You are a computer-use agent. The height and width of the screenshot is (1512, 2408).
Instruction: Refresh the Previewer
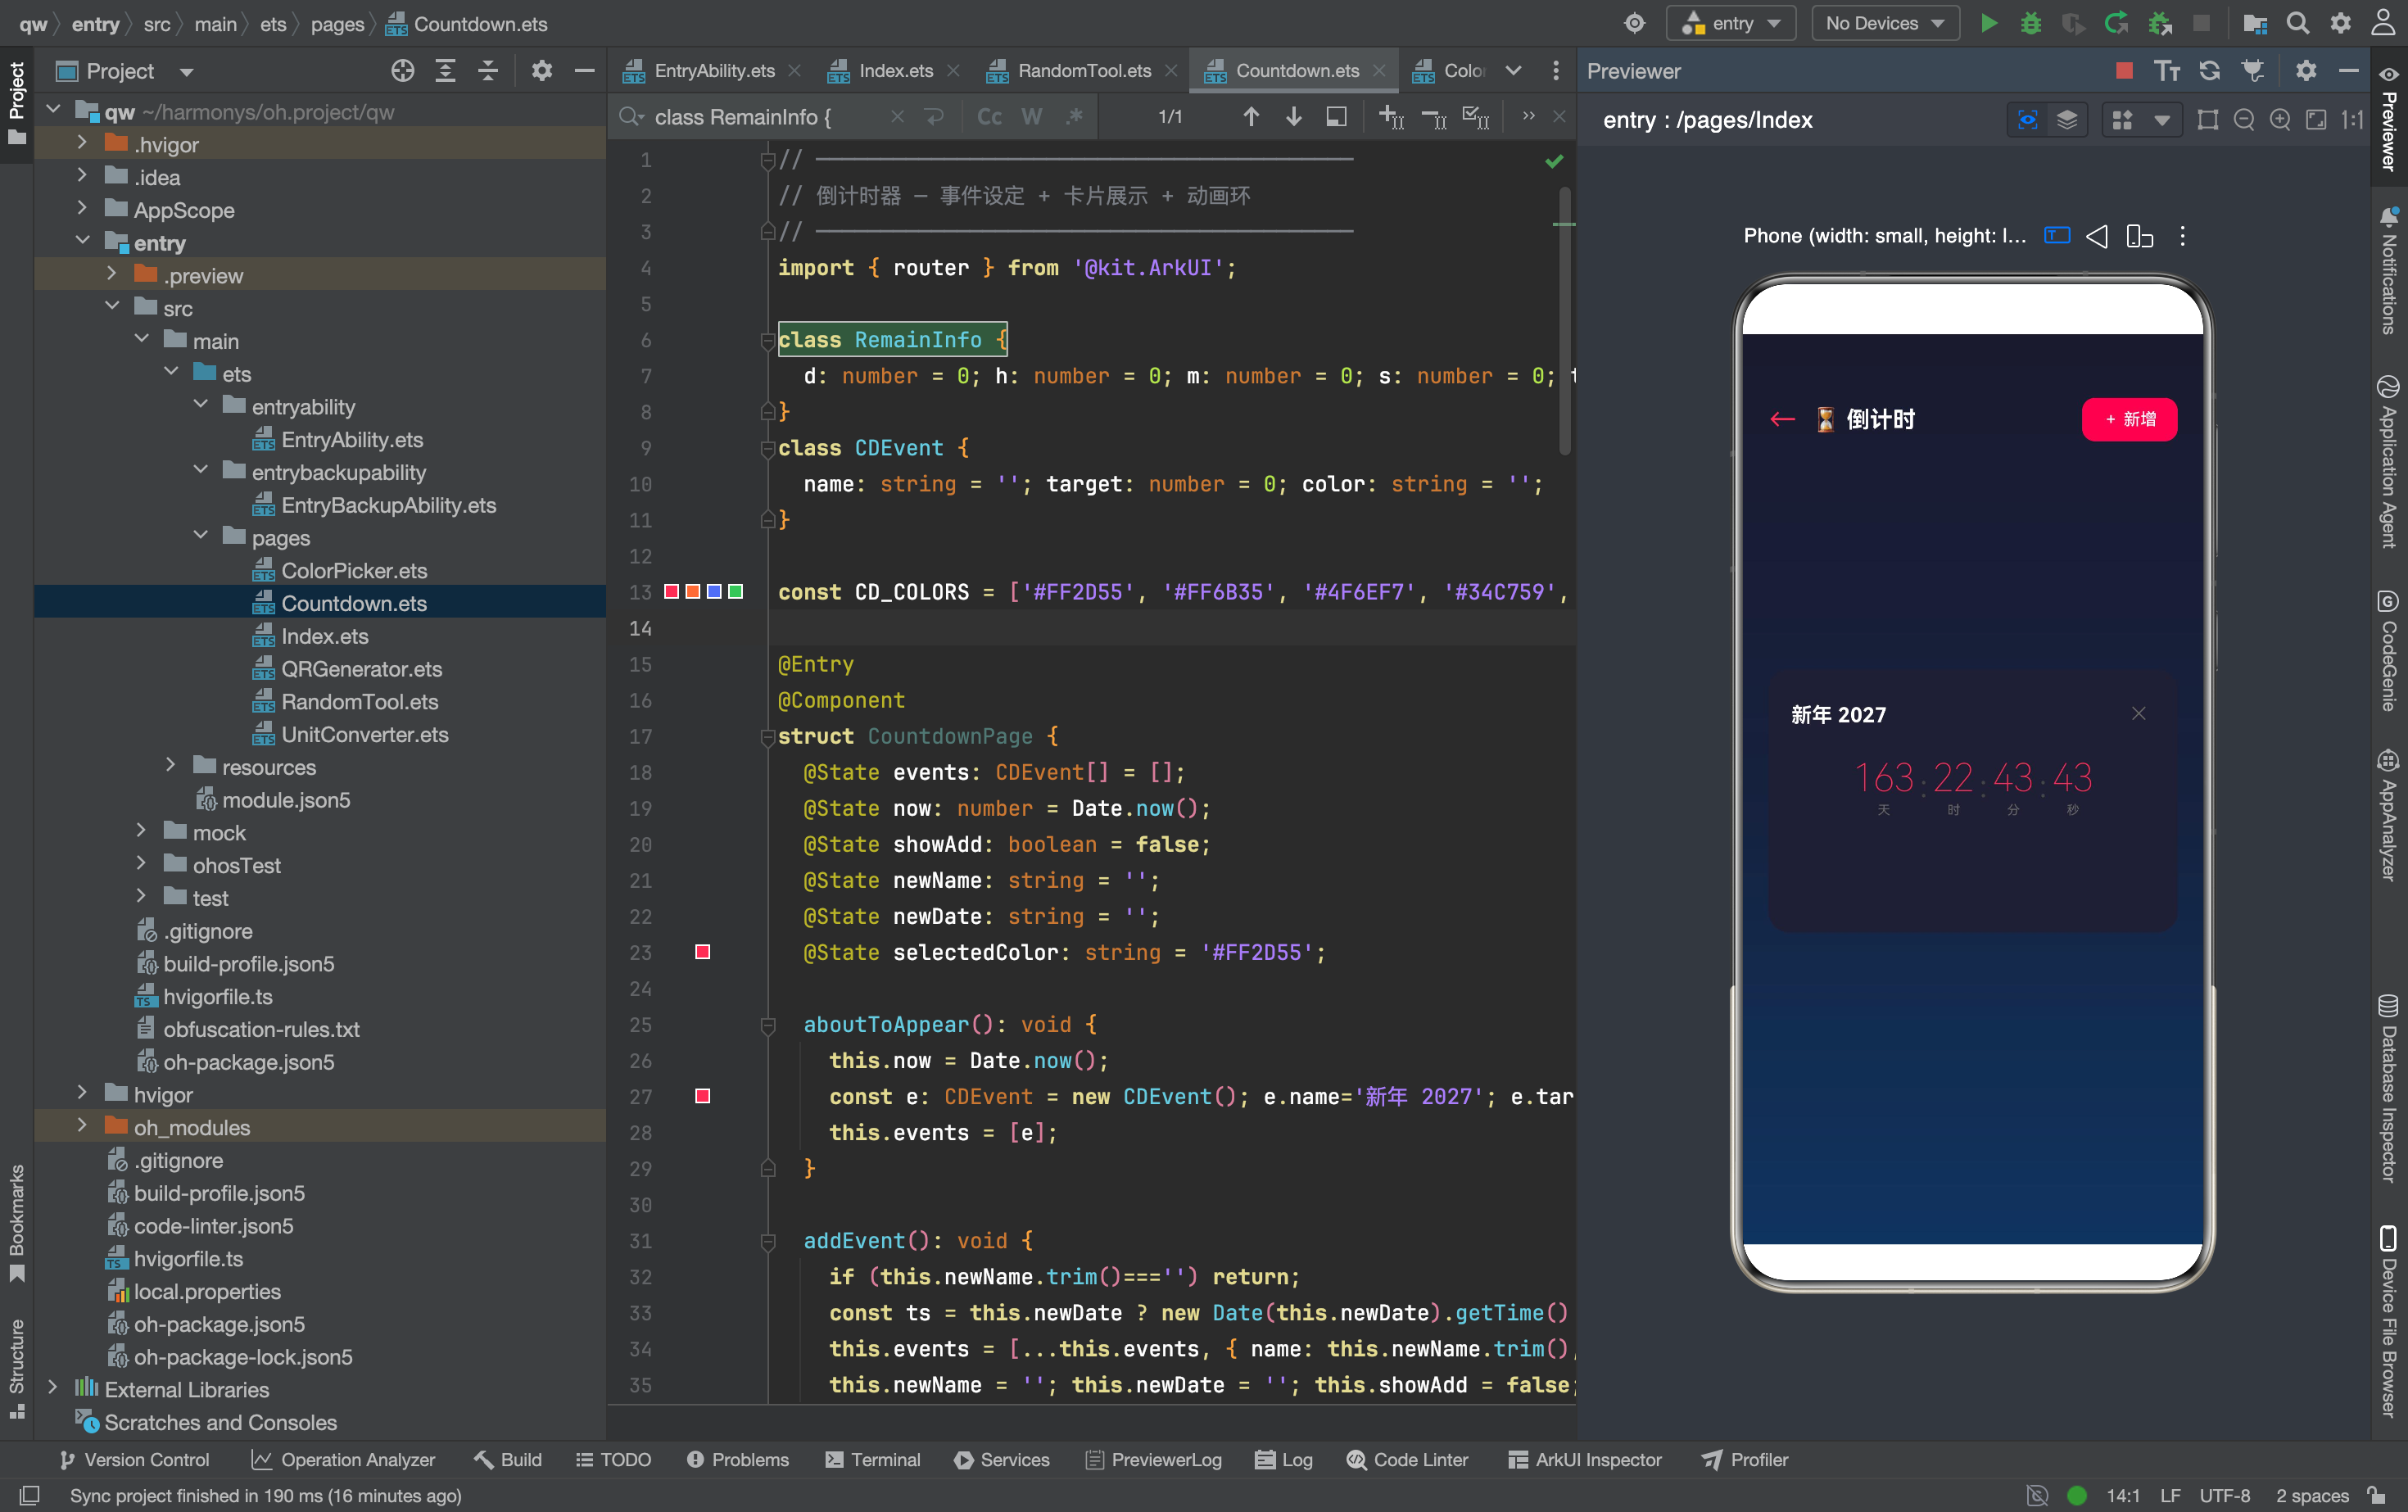tap(2210, 70)
